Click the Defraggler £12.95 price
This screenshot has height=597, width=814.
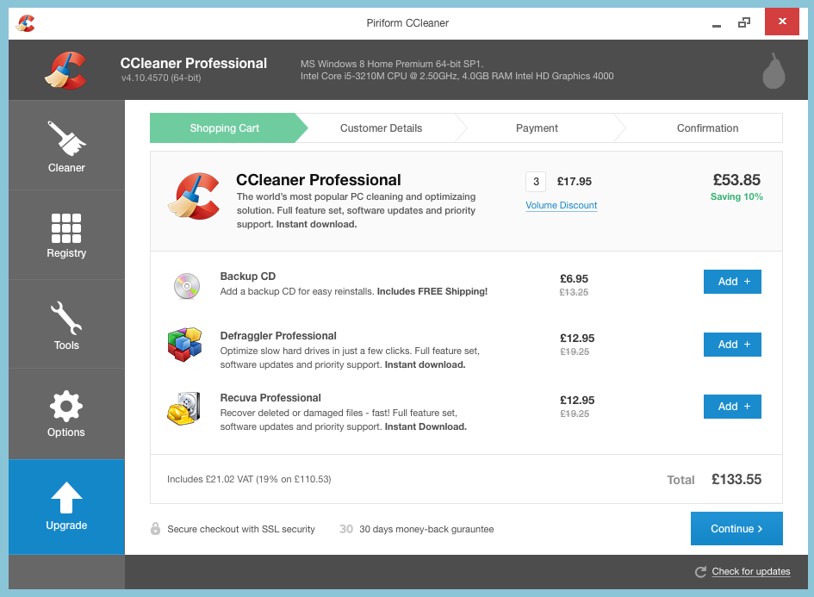[x=577, y=338]
